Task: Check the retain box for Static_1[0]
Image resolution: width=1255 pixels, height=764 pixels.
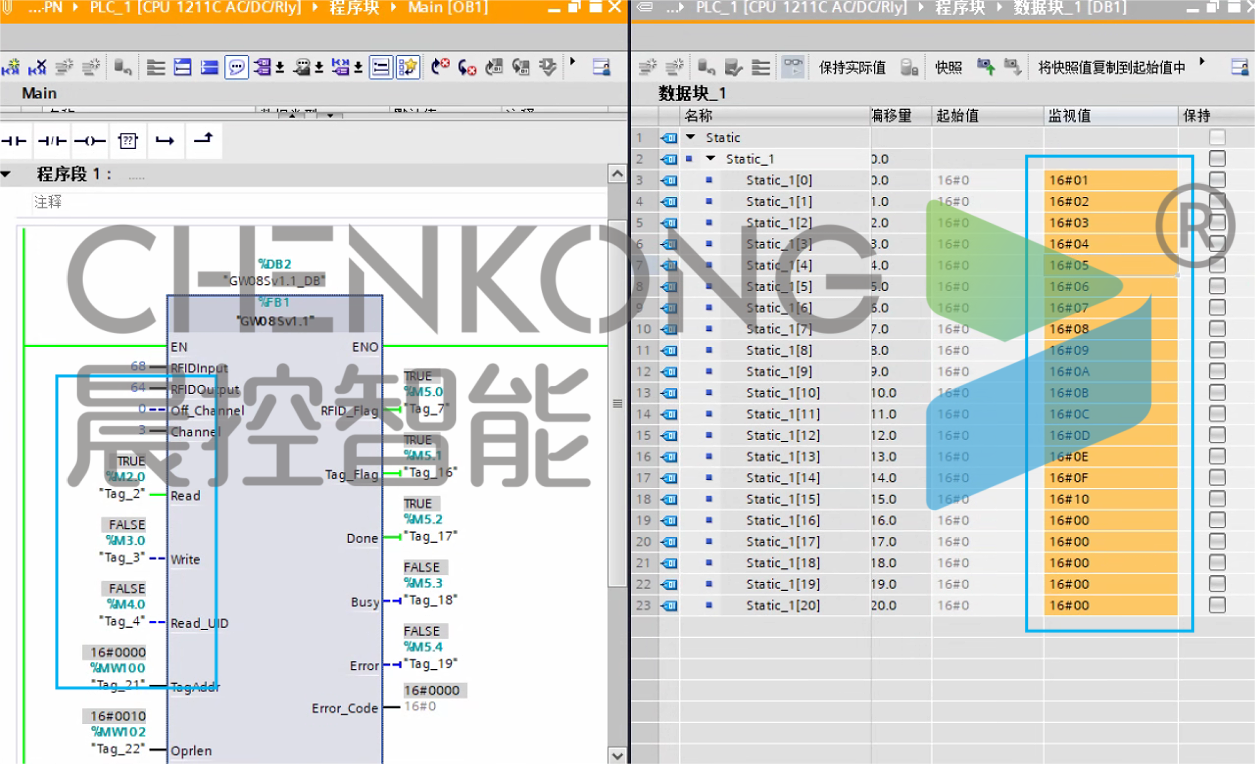Action: click(x=1216, y=180)
